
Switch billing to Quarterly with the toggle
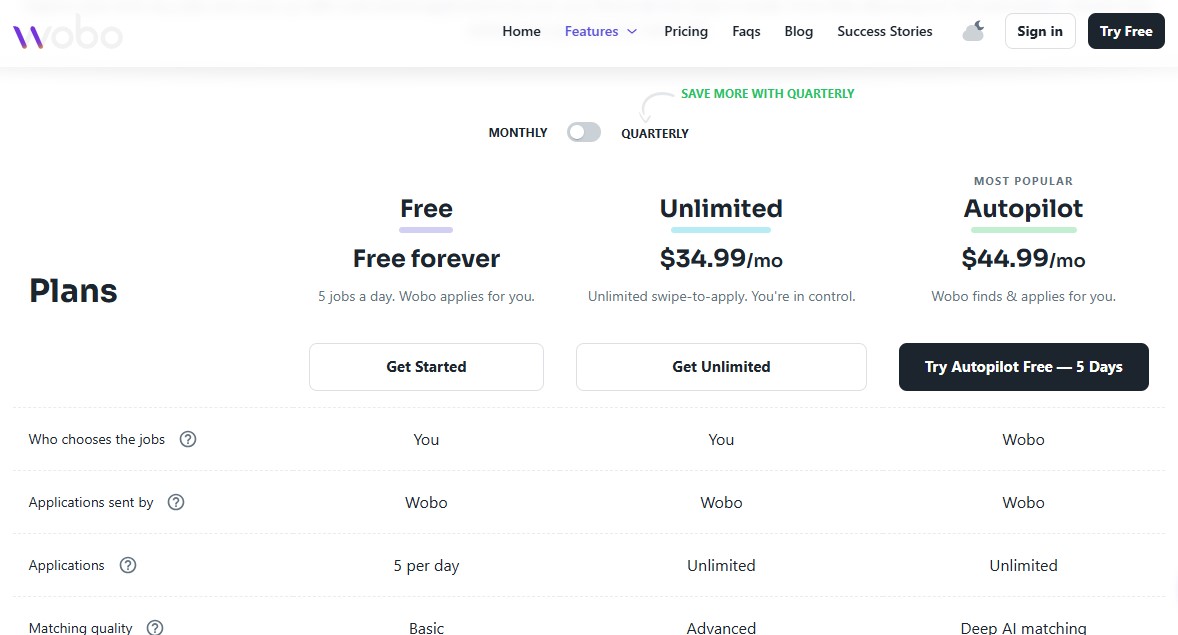(583, 132)
